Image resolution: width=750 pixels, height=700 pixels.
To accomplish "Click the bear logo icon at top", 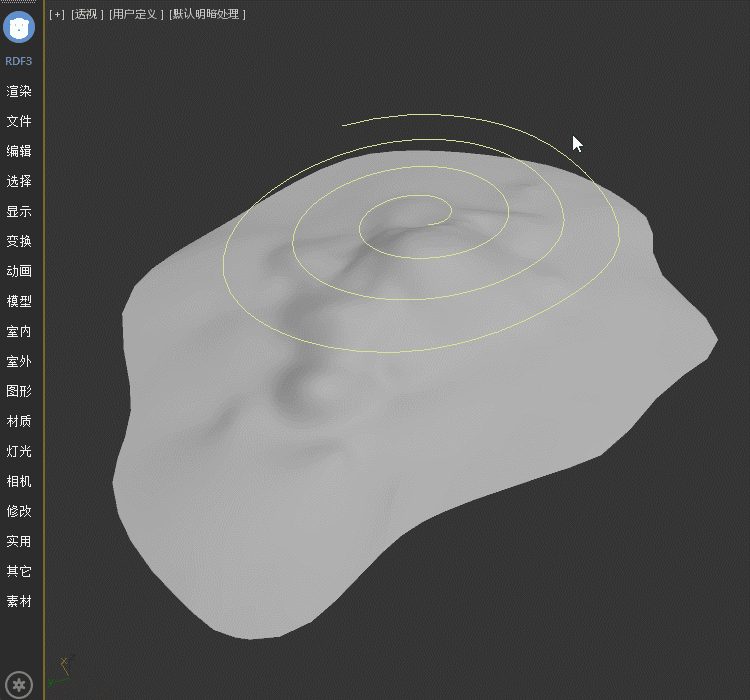I will [x=20, y=26].
